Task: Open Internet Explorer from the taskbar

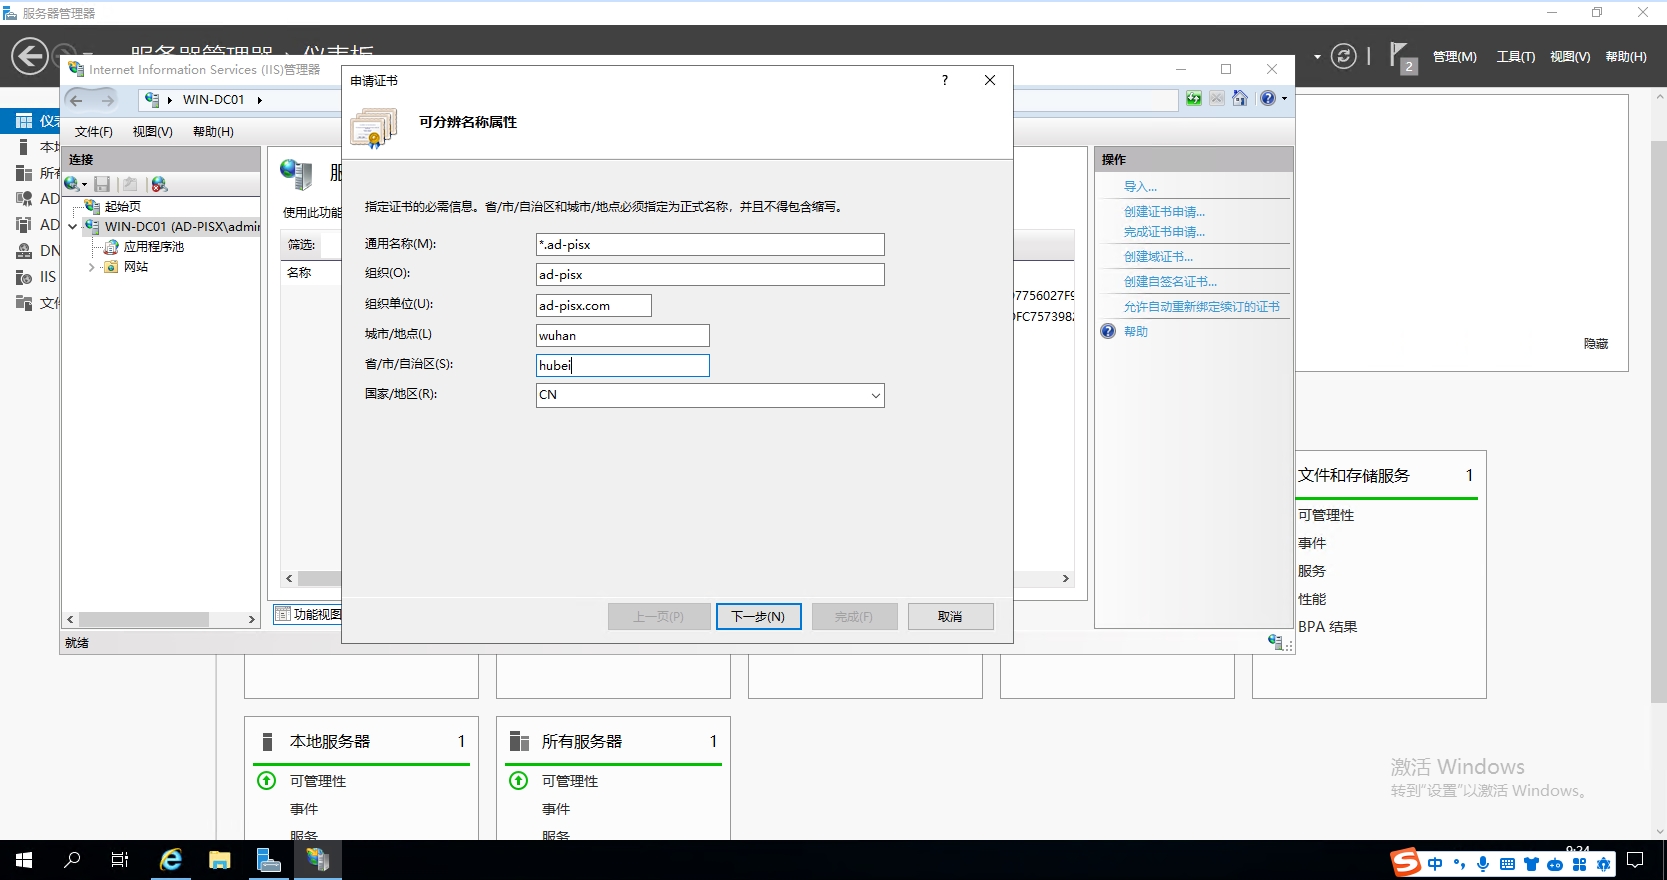Action: coord(171,860)
